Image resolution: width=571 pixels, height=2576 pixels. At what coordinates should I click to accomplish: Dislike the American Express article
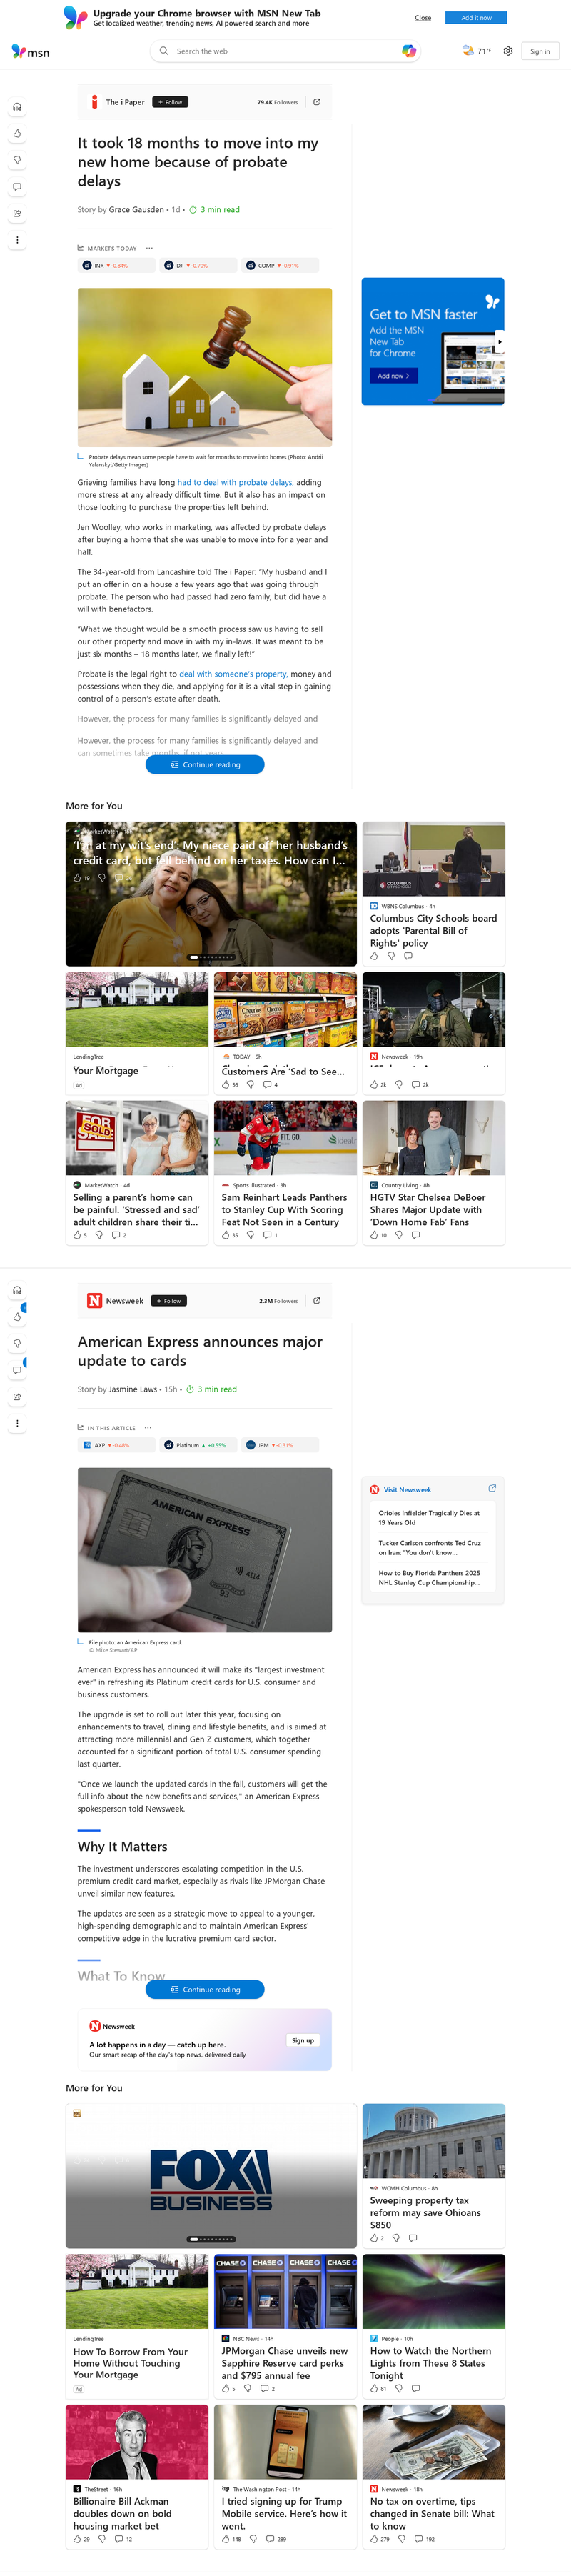click(17, 1343)
